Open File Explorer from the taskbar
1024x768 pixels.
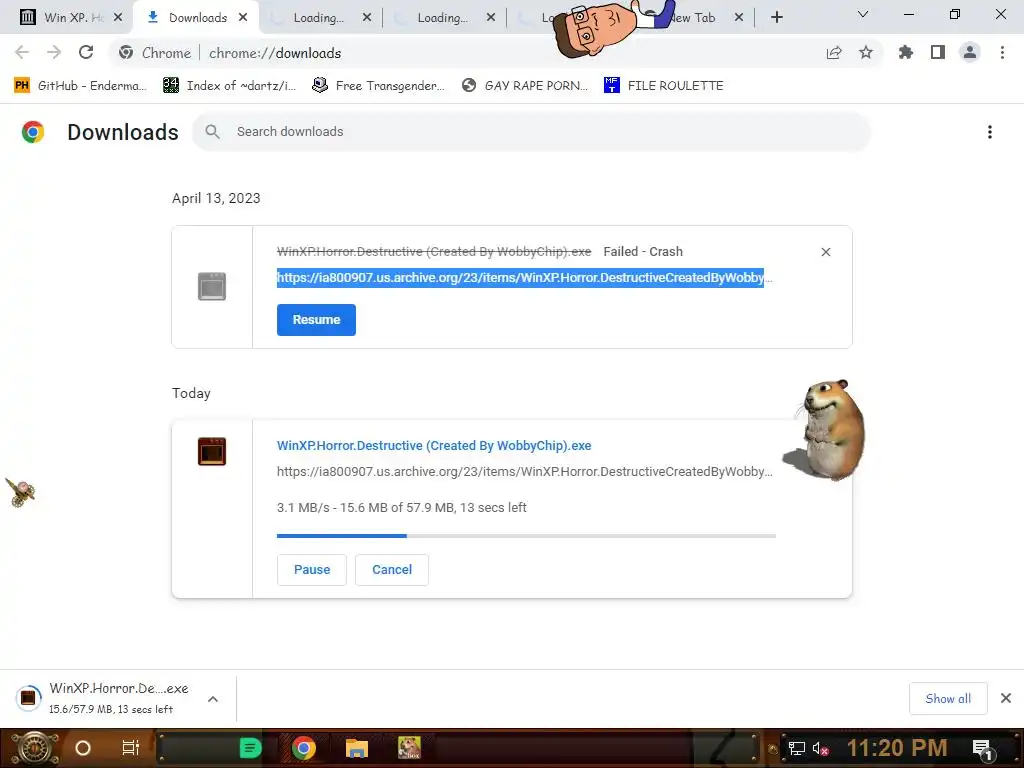click(x=357, y=748)
